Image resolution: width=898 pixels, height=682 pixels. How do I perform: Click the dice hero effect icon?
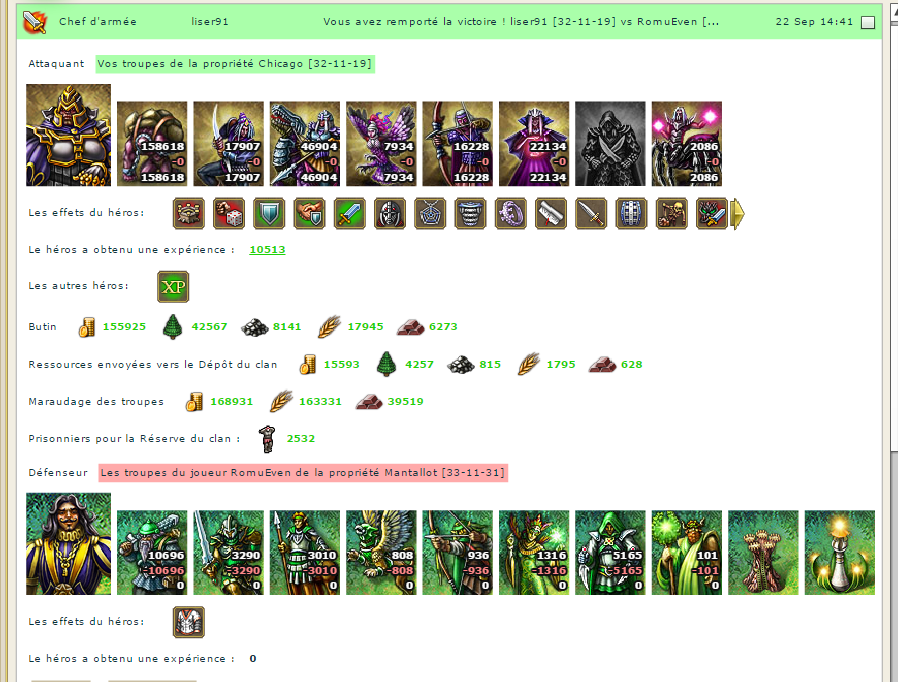tap(229, 214)
